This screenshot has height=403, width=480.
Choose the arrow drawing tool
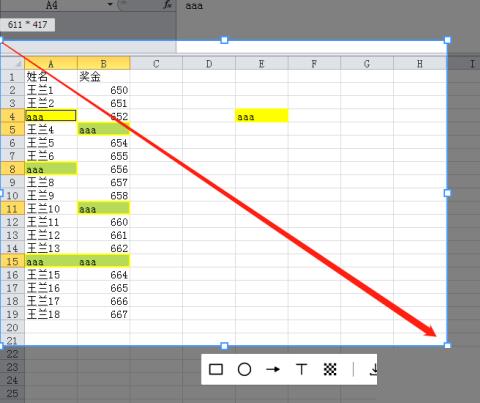click(273, 369)
